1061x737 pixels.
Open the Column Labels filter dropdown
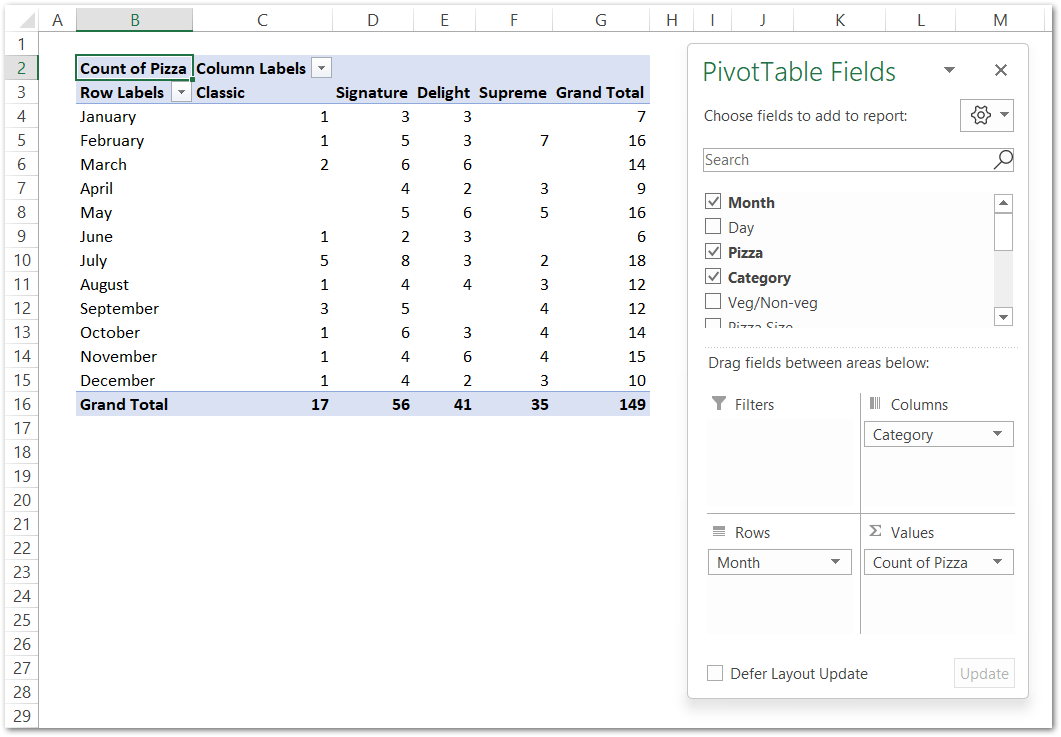coord(321,67)
